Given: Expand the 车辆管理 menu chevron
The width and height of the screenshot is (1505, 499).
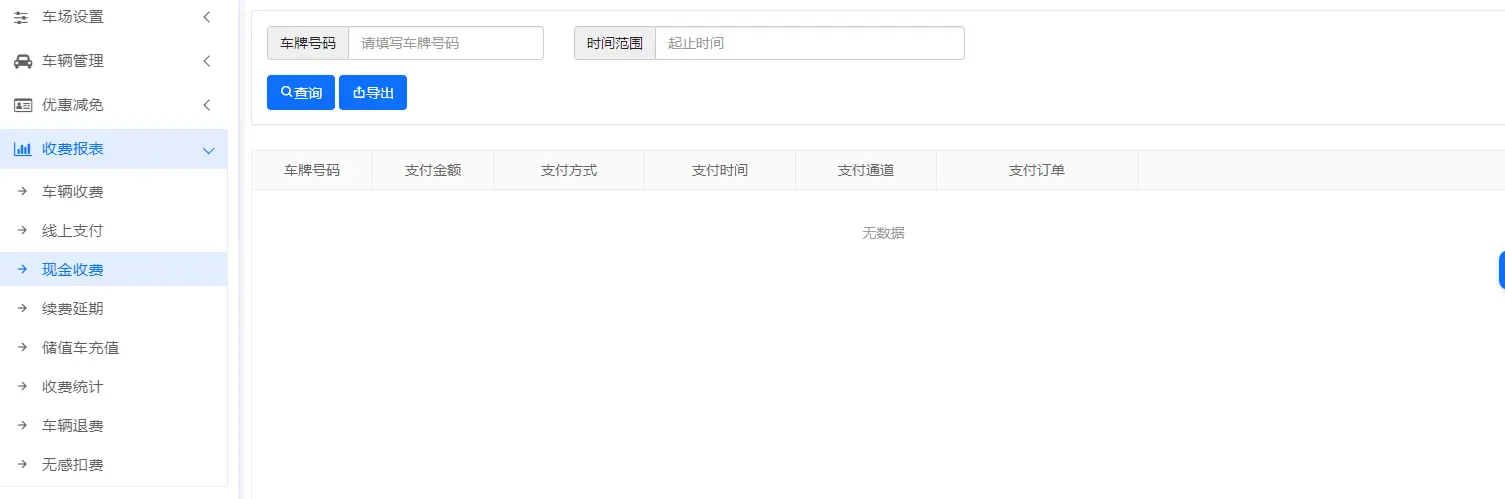Looking at the screenshot, I should (x=206, y=61).
